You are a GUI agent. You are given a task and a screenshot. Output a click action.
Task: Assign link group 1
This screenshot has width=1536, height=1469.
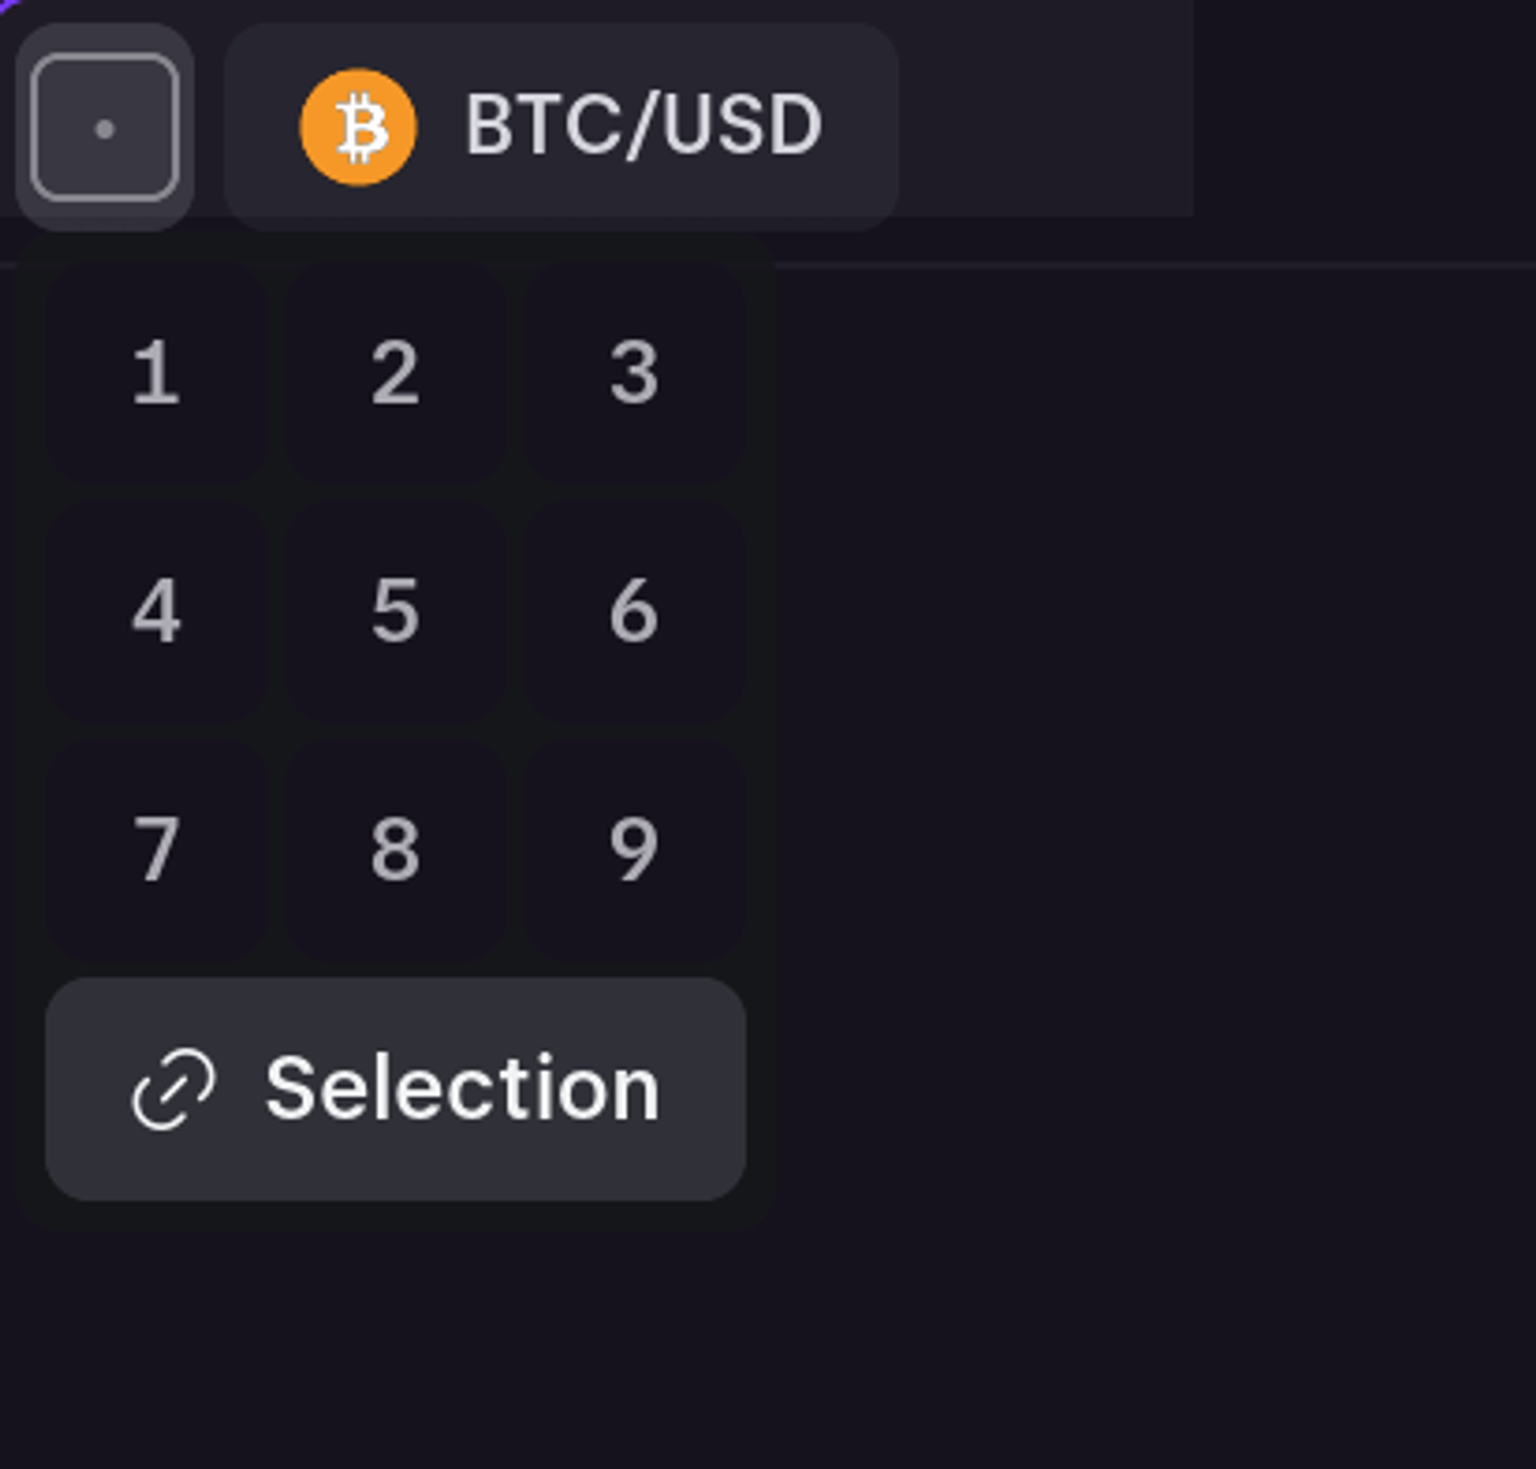156,374
